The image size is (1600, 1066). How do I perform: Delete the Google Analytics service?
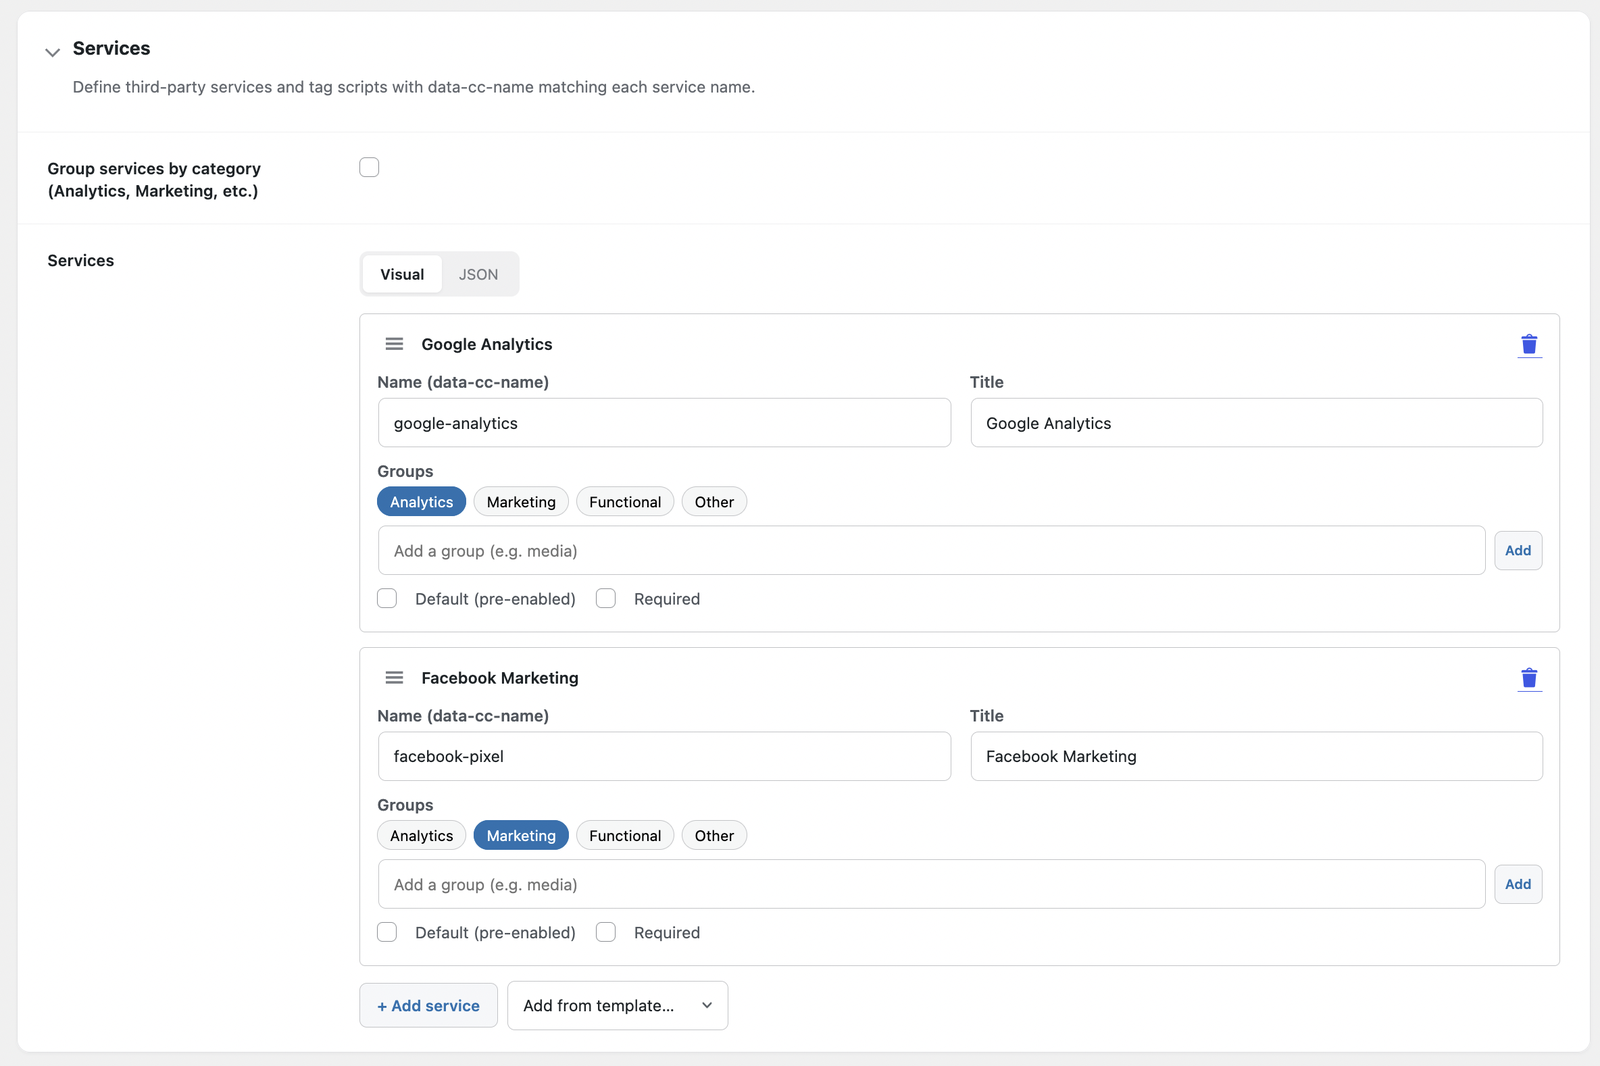pyautogui.click(x=1529, y=345)
